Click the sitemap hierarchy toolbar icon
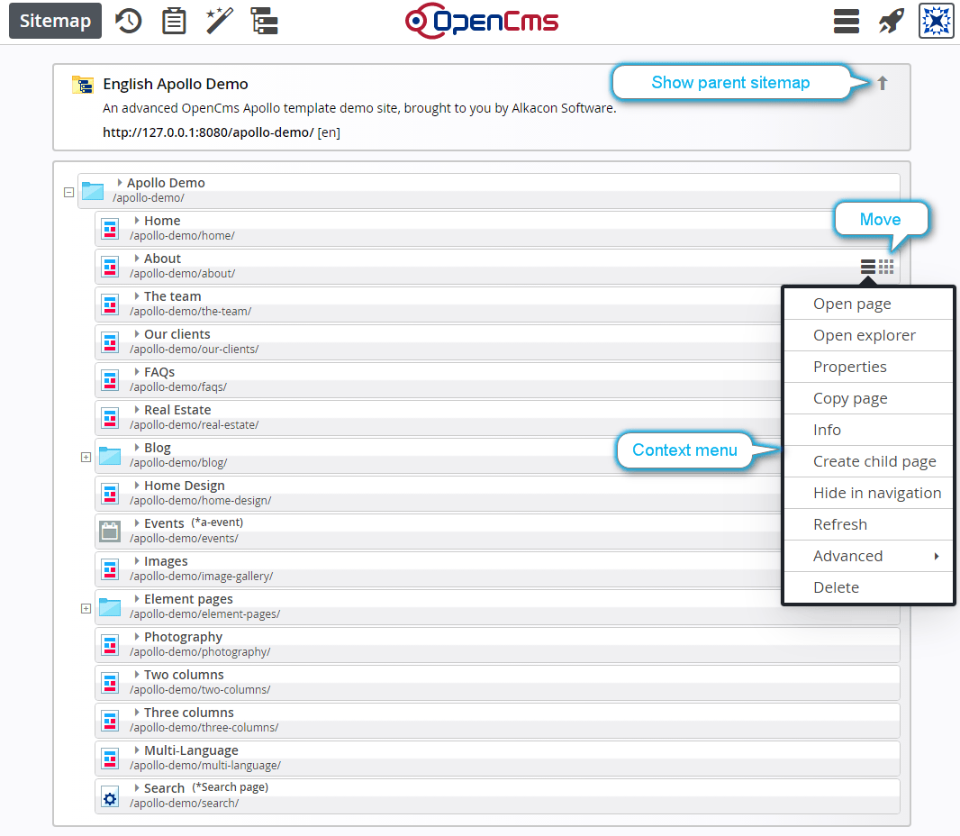Image resolution: width=960 pixels, height=836 pixels. (264, 20)
